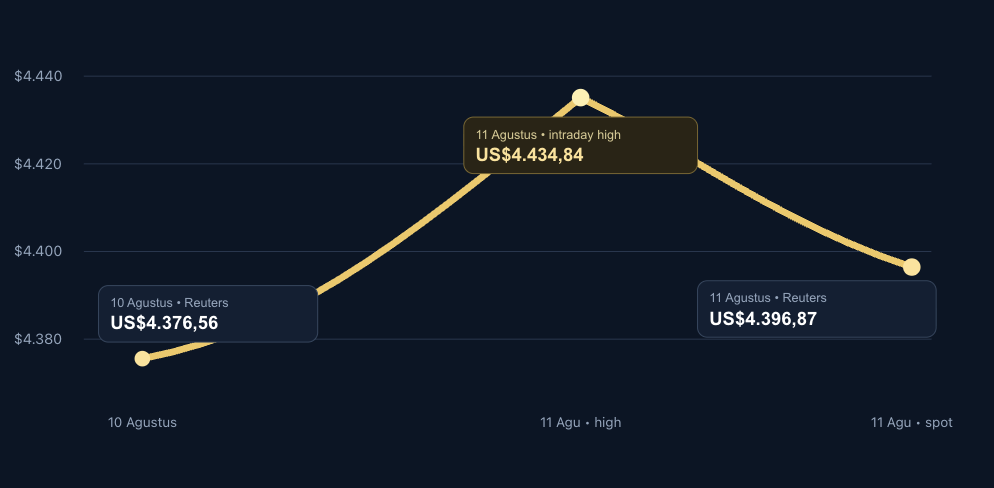Image resolution: width=994 pixels, height=488 pixels.
Task: Click the $4.440 horizontal gridline
Action: tap(507, 76)
